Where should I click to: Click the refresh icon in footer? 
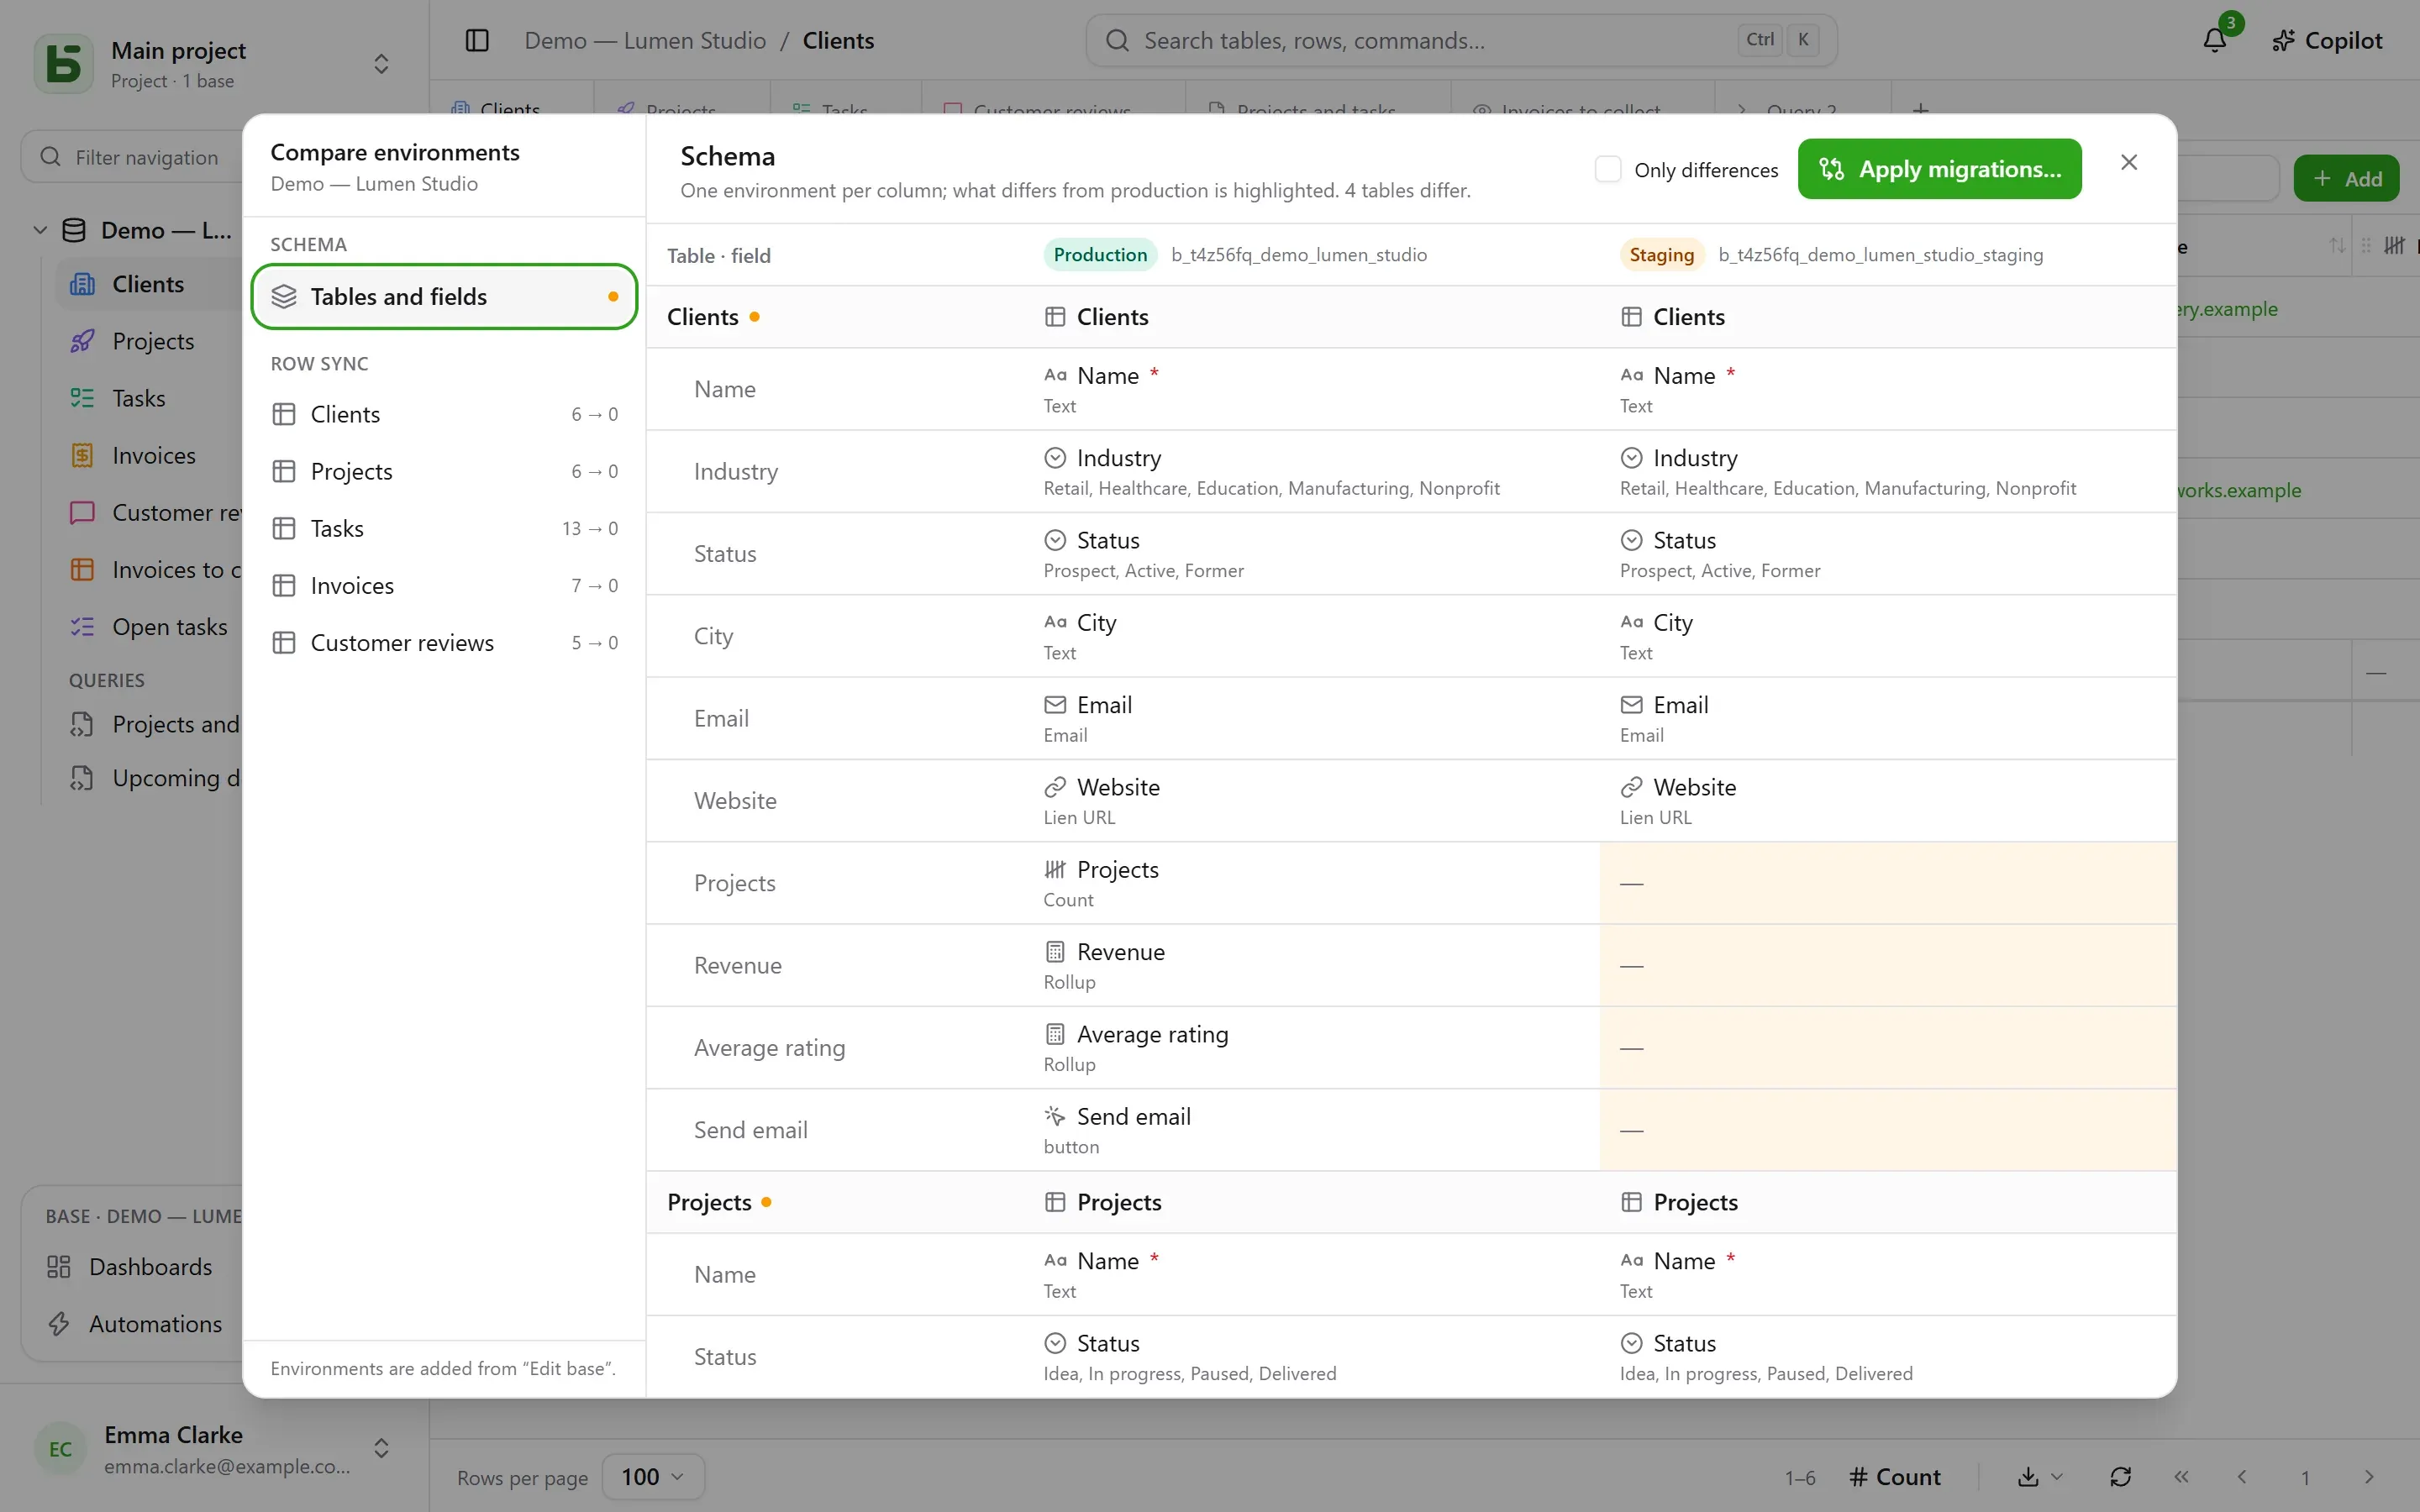[x=2120, y=1477]
